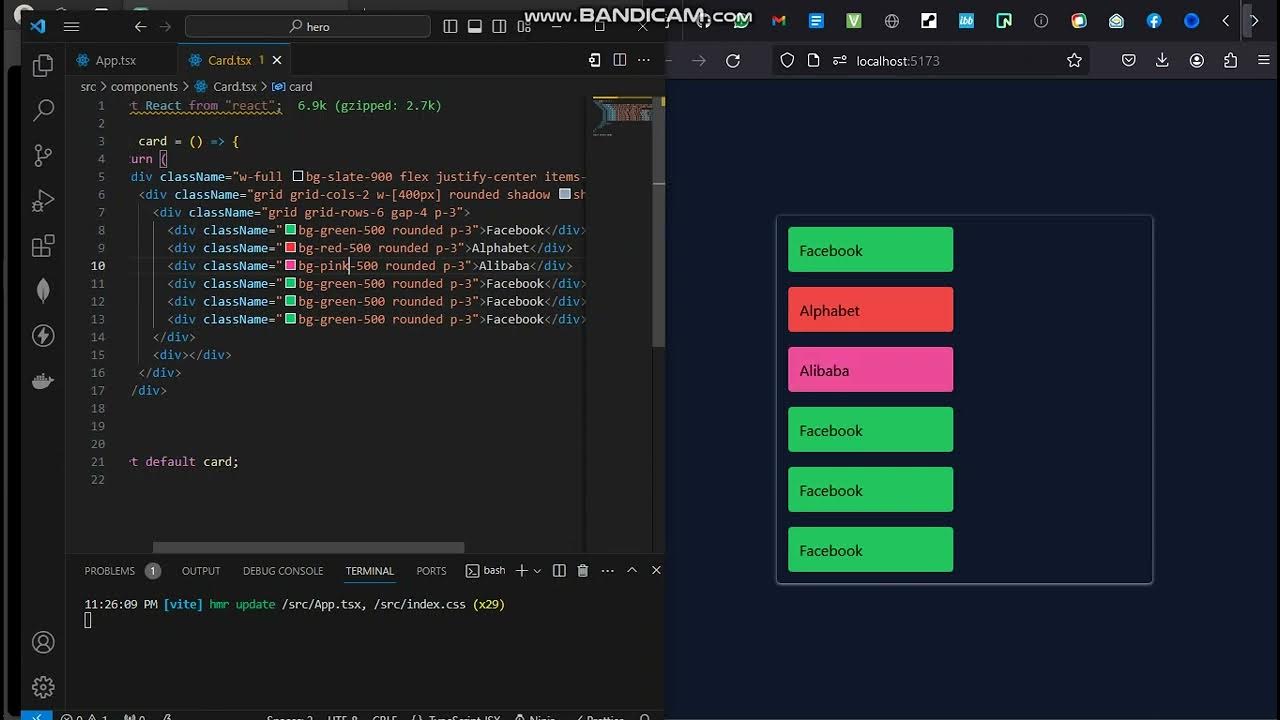Viewport: 1280px width, 720px height.
Task: Open the browser extensions puzzle icon
Action: [x=1230, y=61]
